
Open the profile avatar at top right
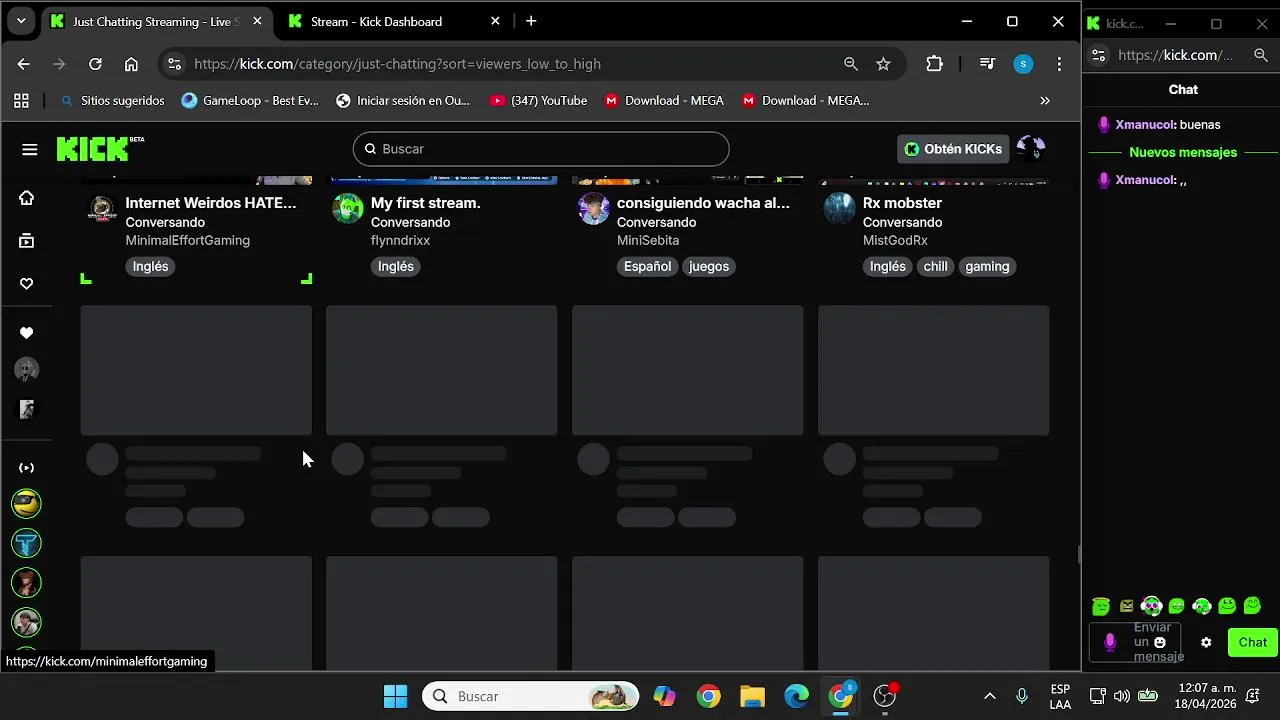1030,149
